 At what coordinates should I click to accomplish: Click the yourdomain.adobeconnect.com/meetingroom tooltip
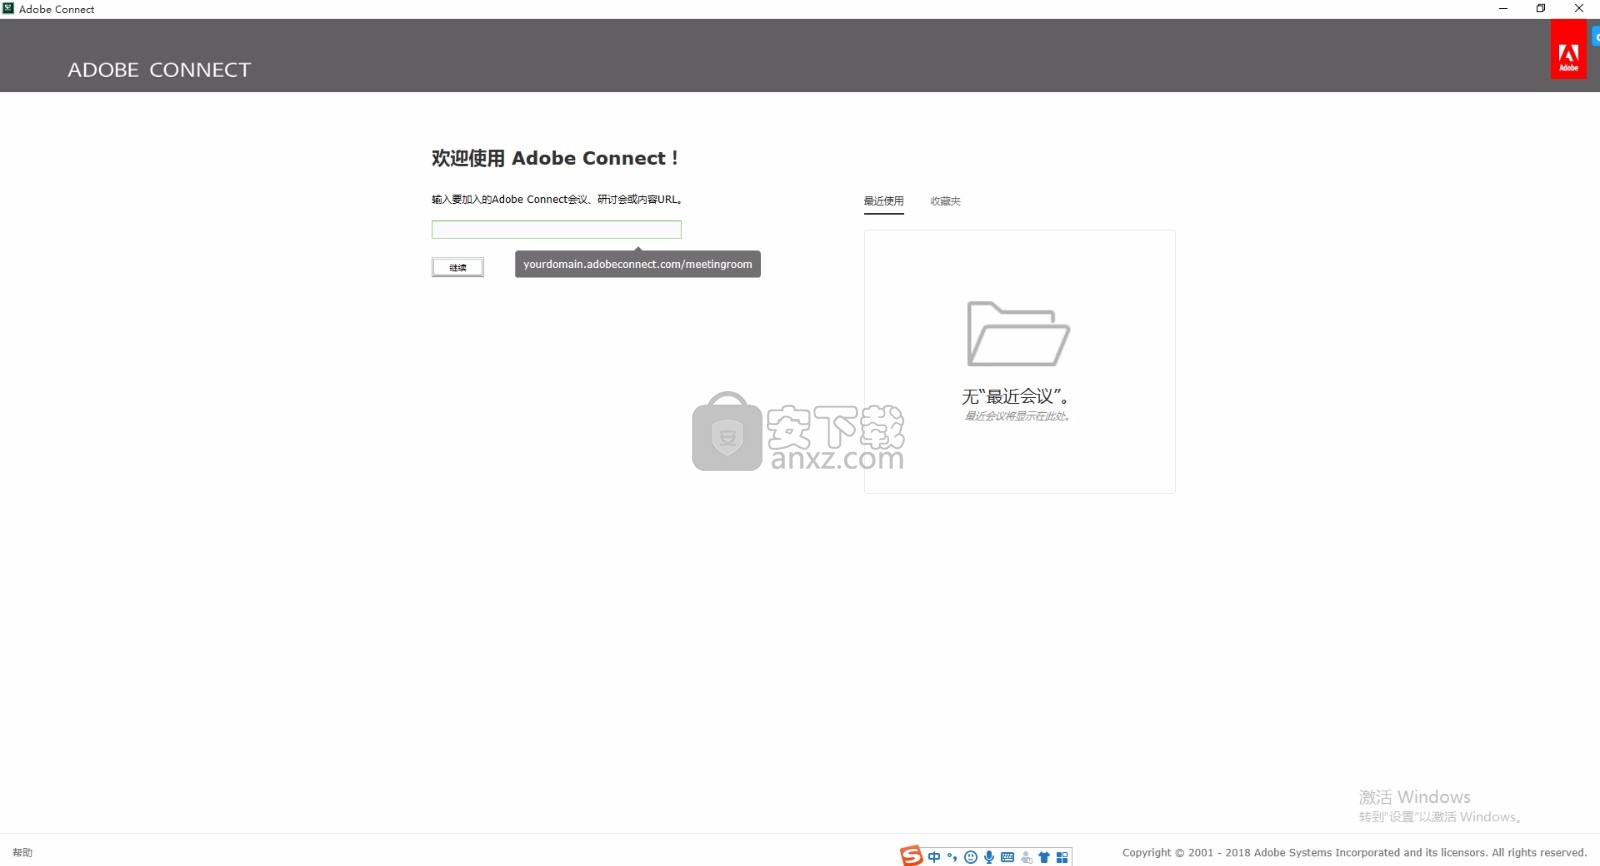click(638, 264)
